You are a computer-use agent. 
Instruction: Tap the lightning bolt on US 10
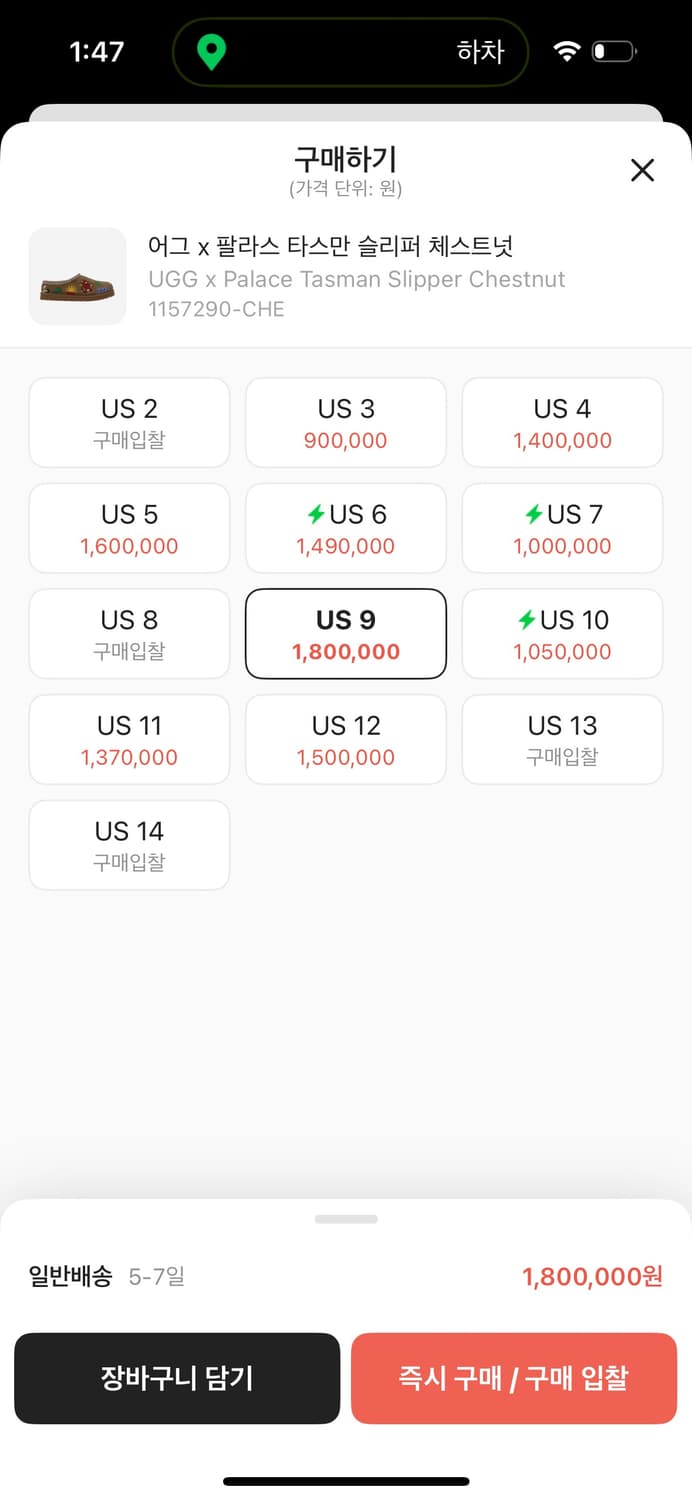[x=527, y=621]
